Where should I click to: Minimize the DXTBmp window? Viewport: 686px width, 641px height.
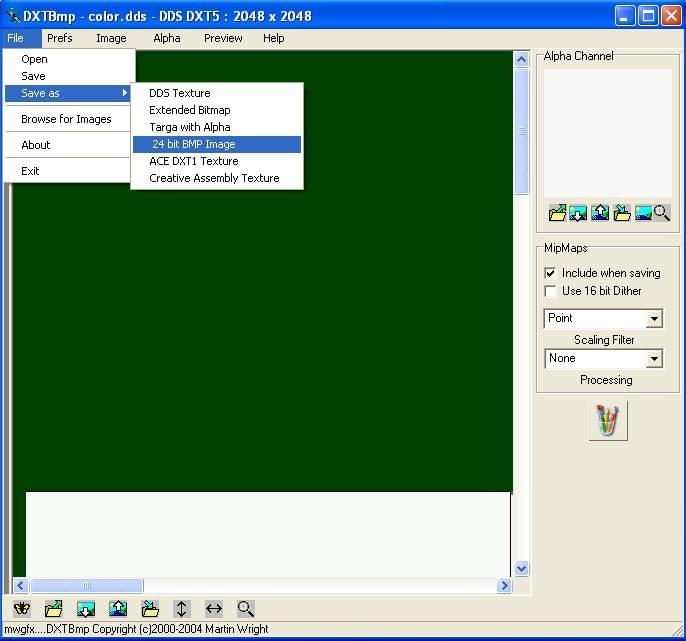[x=625, y=16]
